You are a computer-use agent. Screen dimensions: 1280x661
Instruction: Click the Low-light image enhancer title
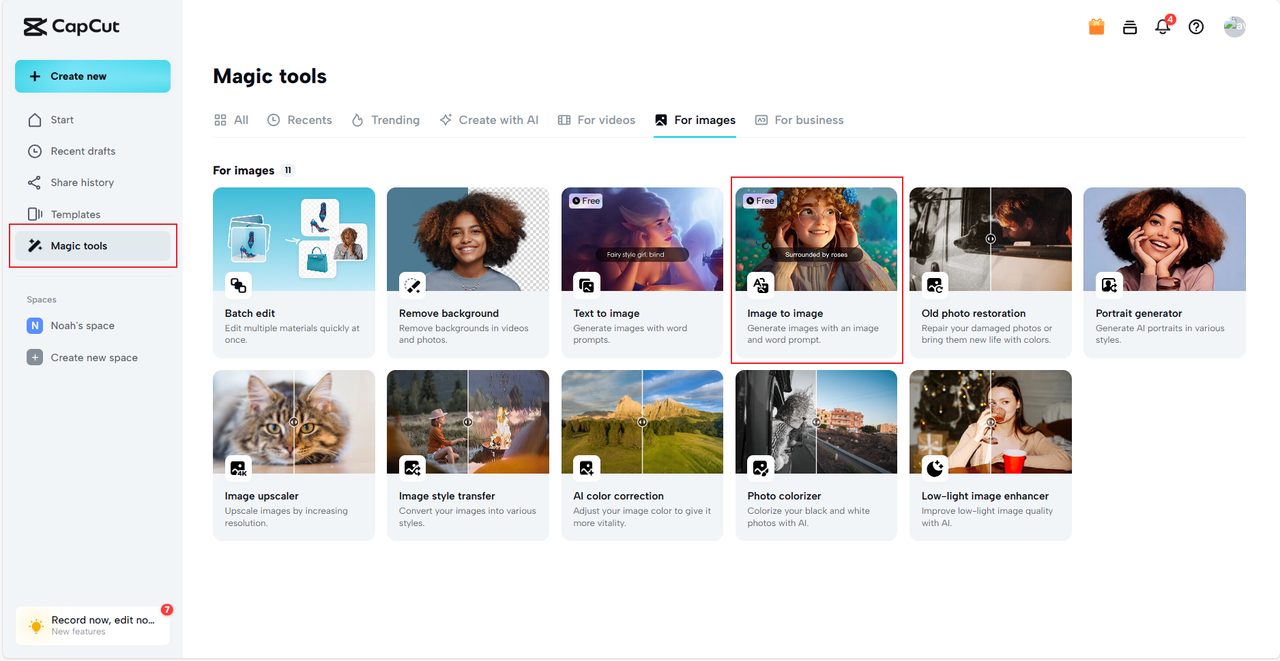tap(985, 496)
